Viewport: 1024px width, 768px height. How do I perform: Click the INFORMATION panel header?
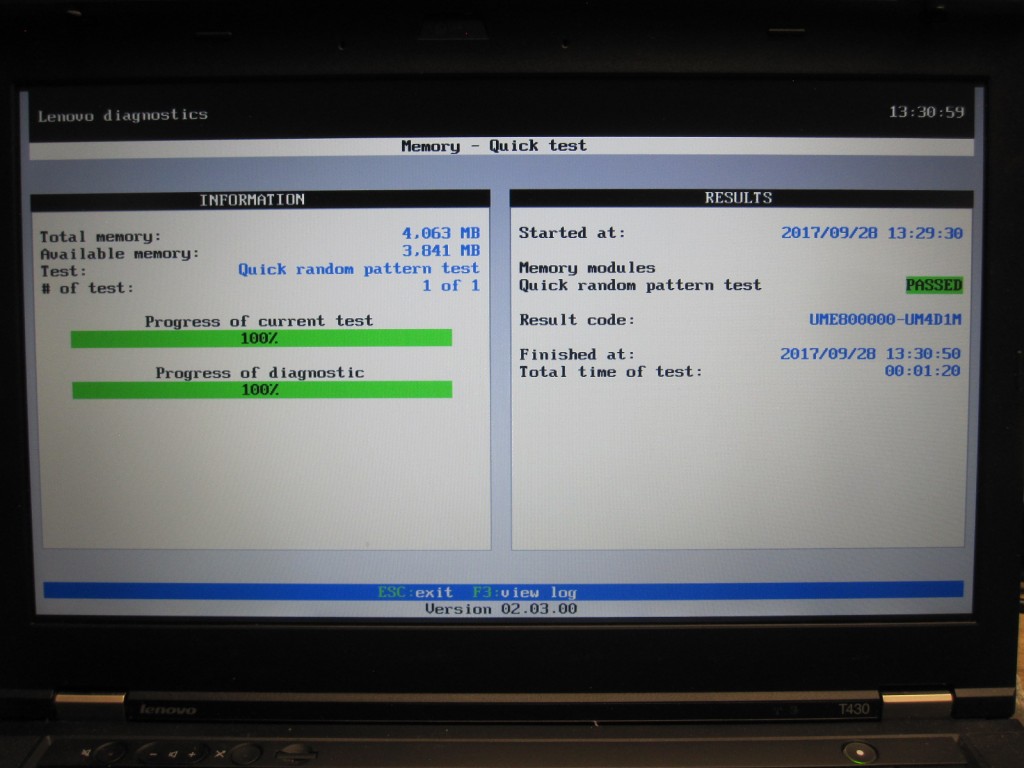click(260, 200)
